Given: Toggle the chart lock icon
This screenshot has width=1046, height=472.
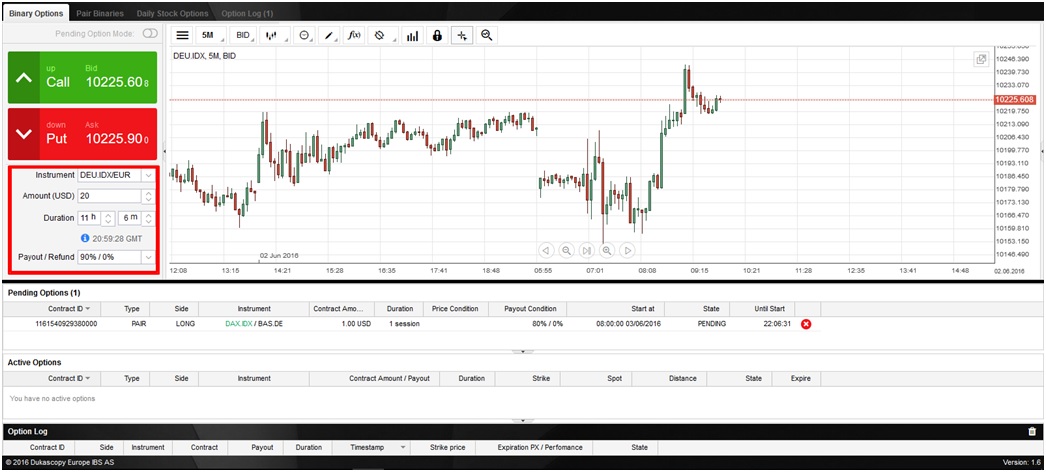Looking at the screenshot, I should click(x=437, y=35).
